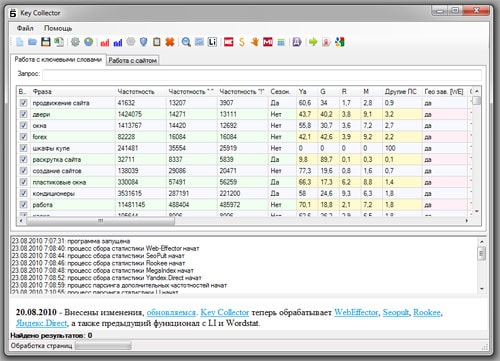Uncheck the 'раскрутка сайта' row checkbox
The width and height of the screenshot is (500, 361).
click(x=23, y=159)
